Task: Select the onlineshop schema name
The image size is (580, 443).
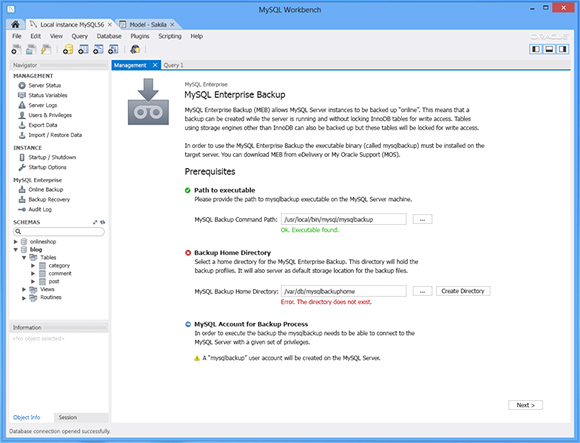Action: click(43, 241)
